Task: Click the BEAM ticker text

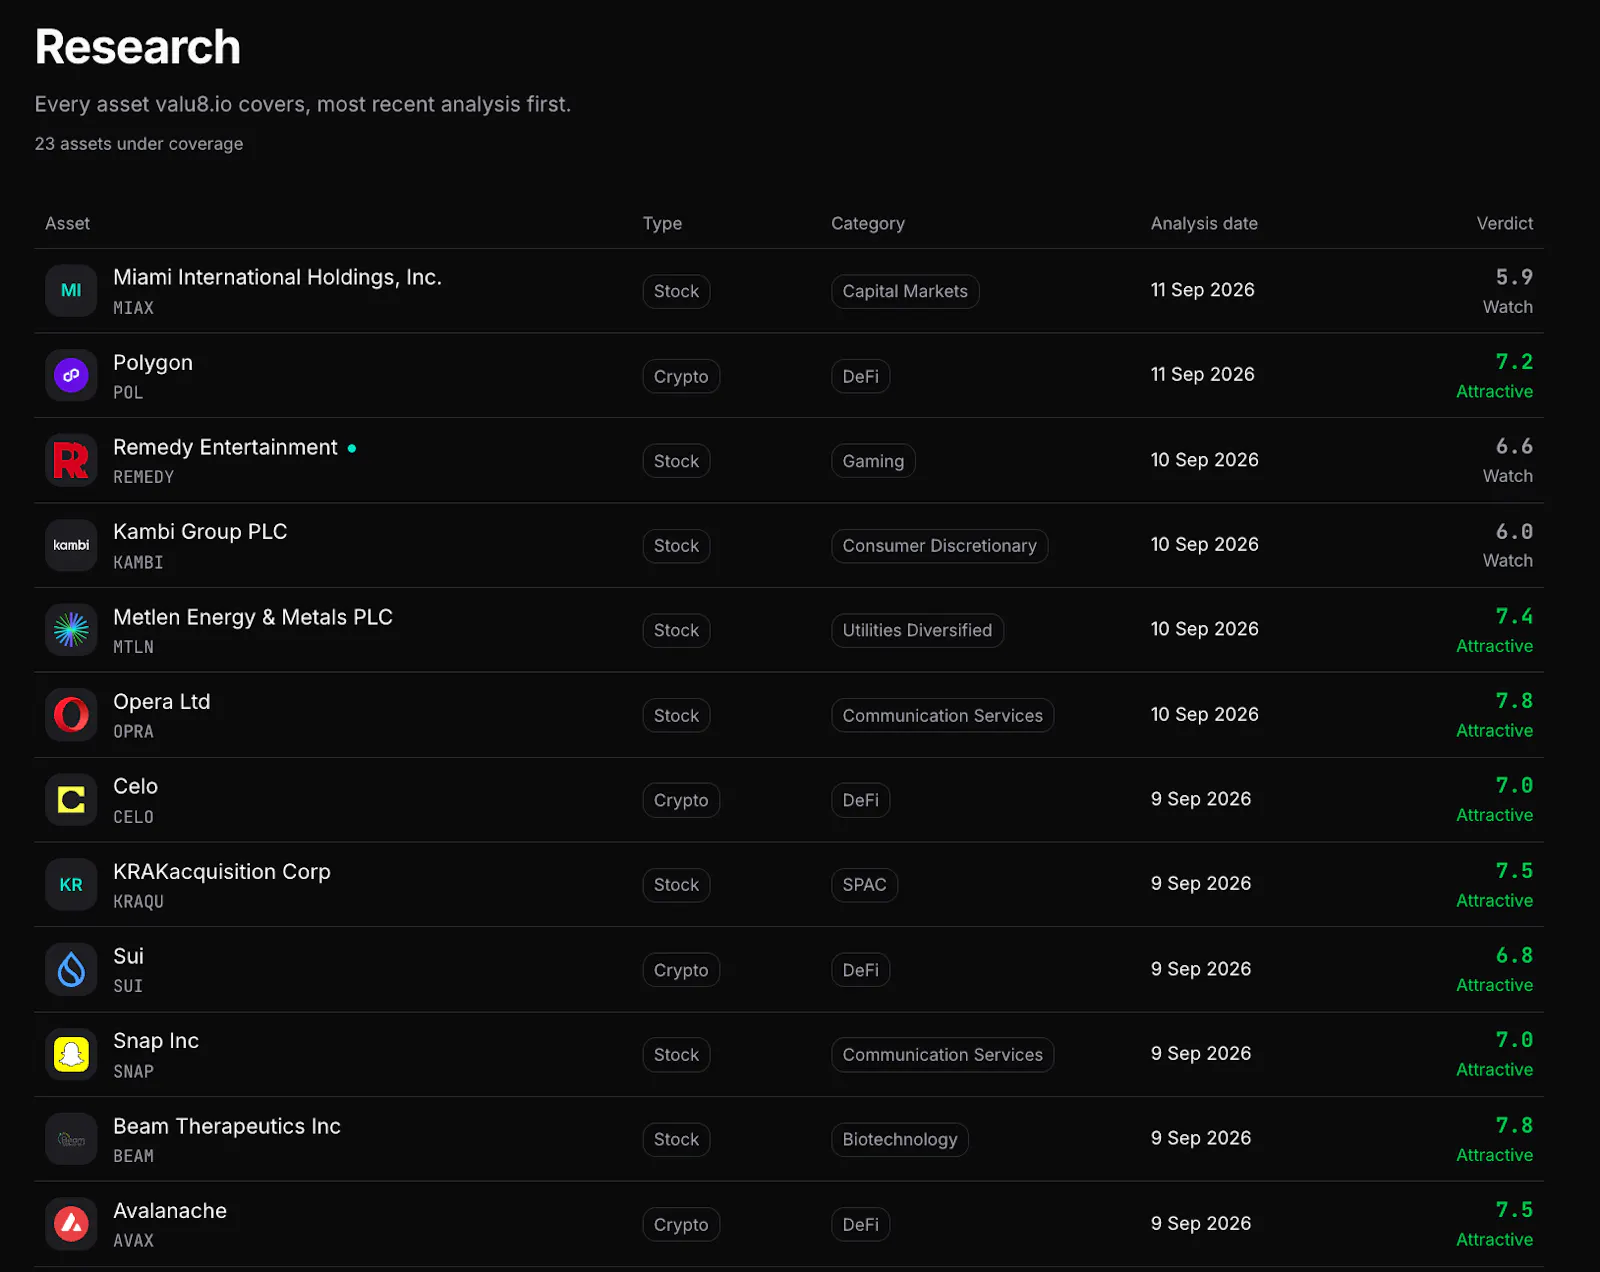Action: click(x=133, y=1156)
